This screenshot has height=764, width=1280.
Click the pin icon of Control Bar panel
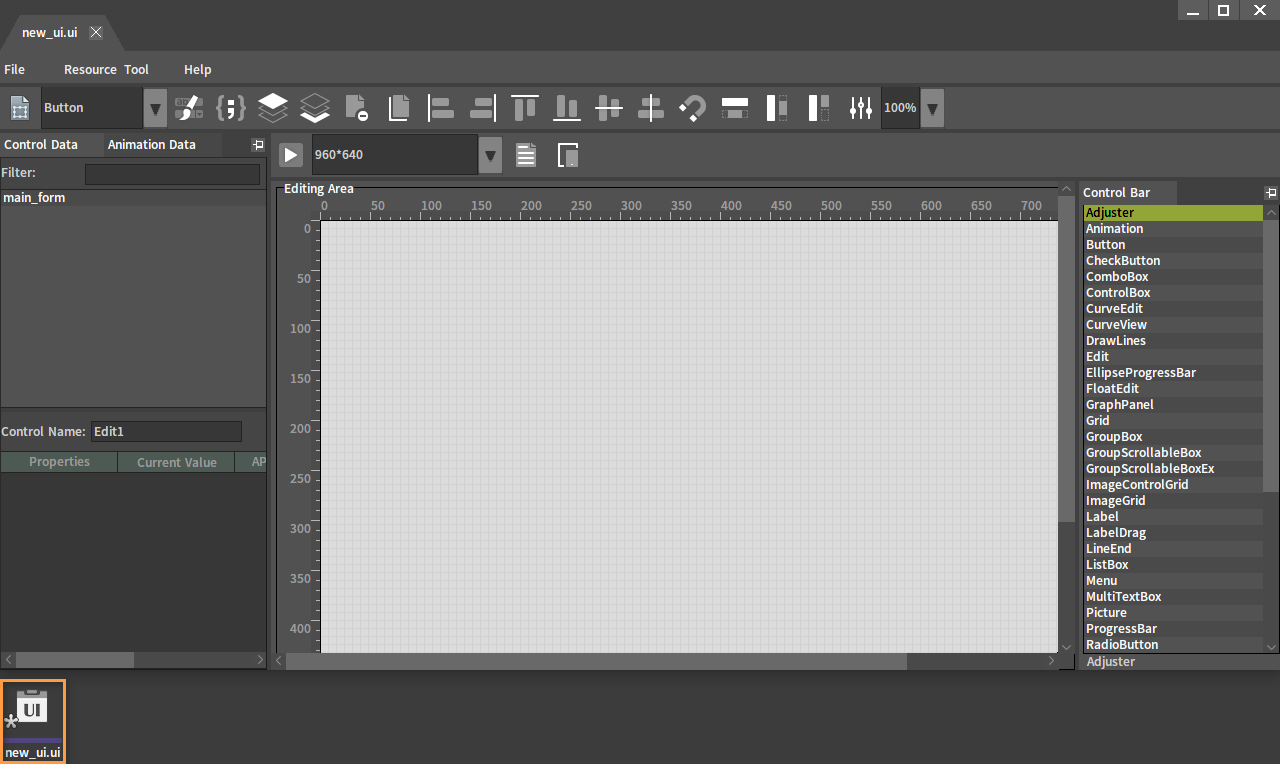tap(1271, 193)
